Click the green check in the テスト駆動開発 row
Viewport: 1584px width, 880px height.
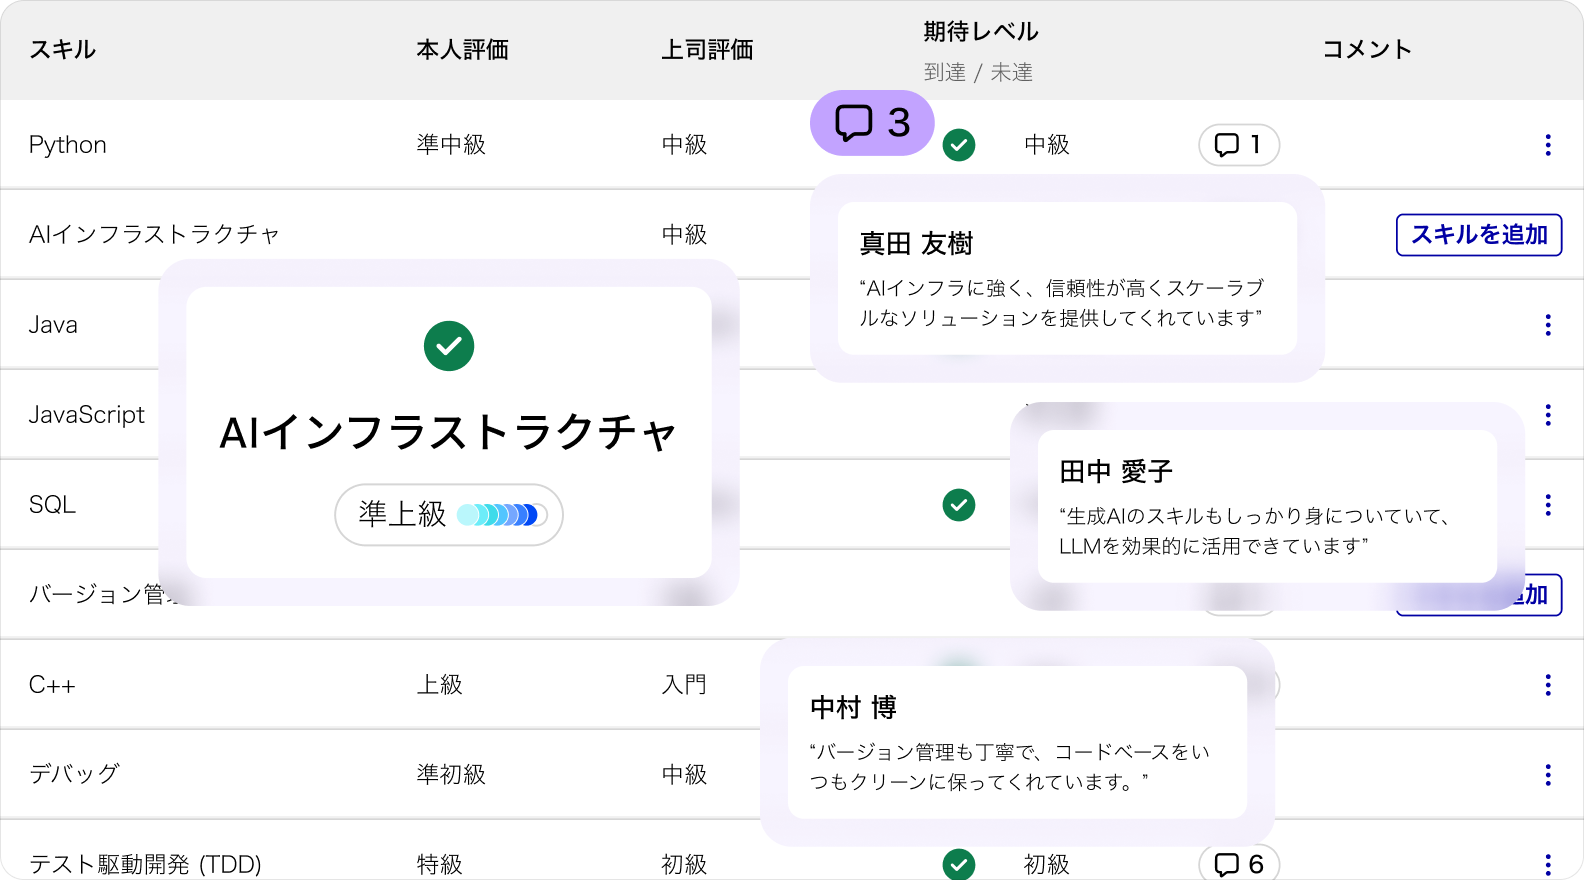tap(959, 864)
